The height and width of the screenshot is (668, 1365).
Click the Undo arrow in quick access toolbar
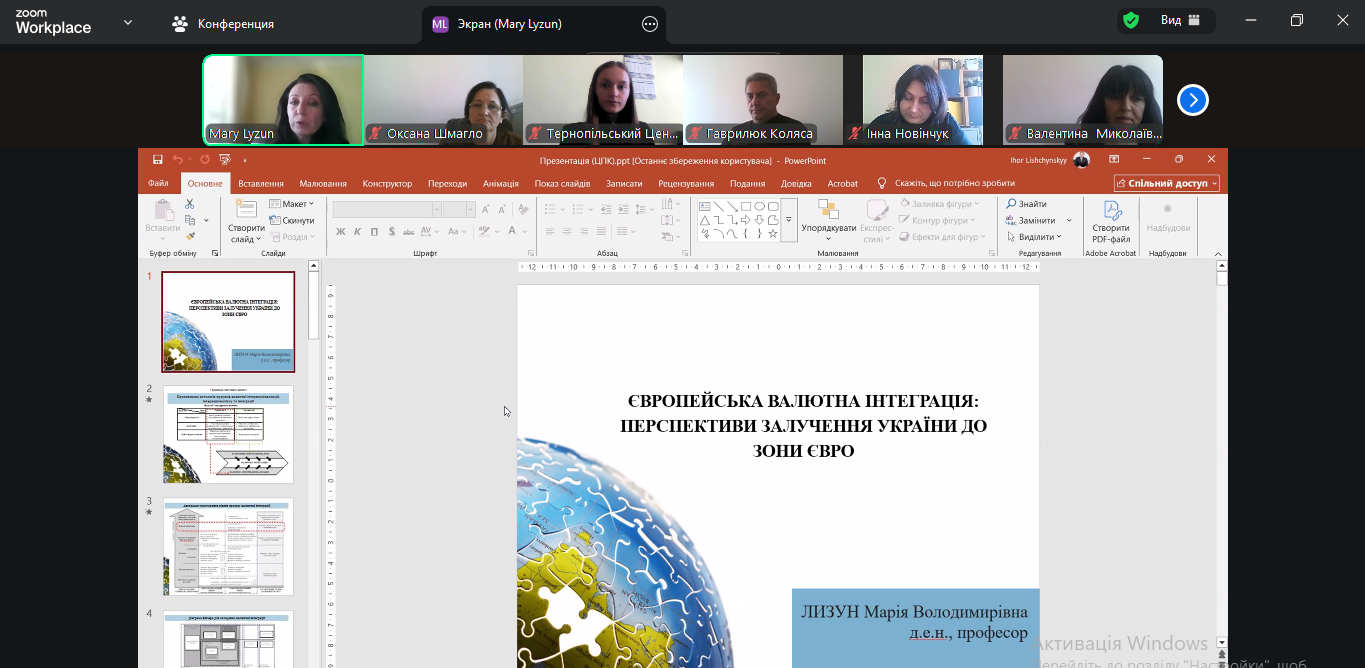point(177,160)
